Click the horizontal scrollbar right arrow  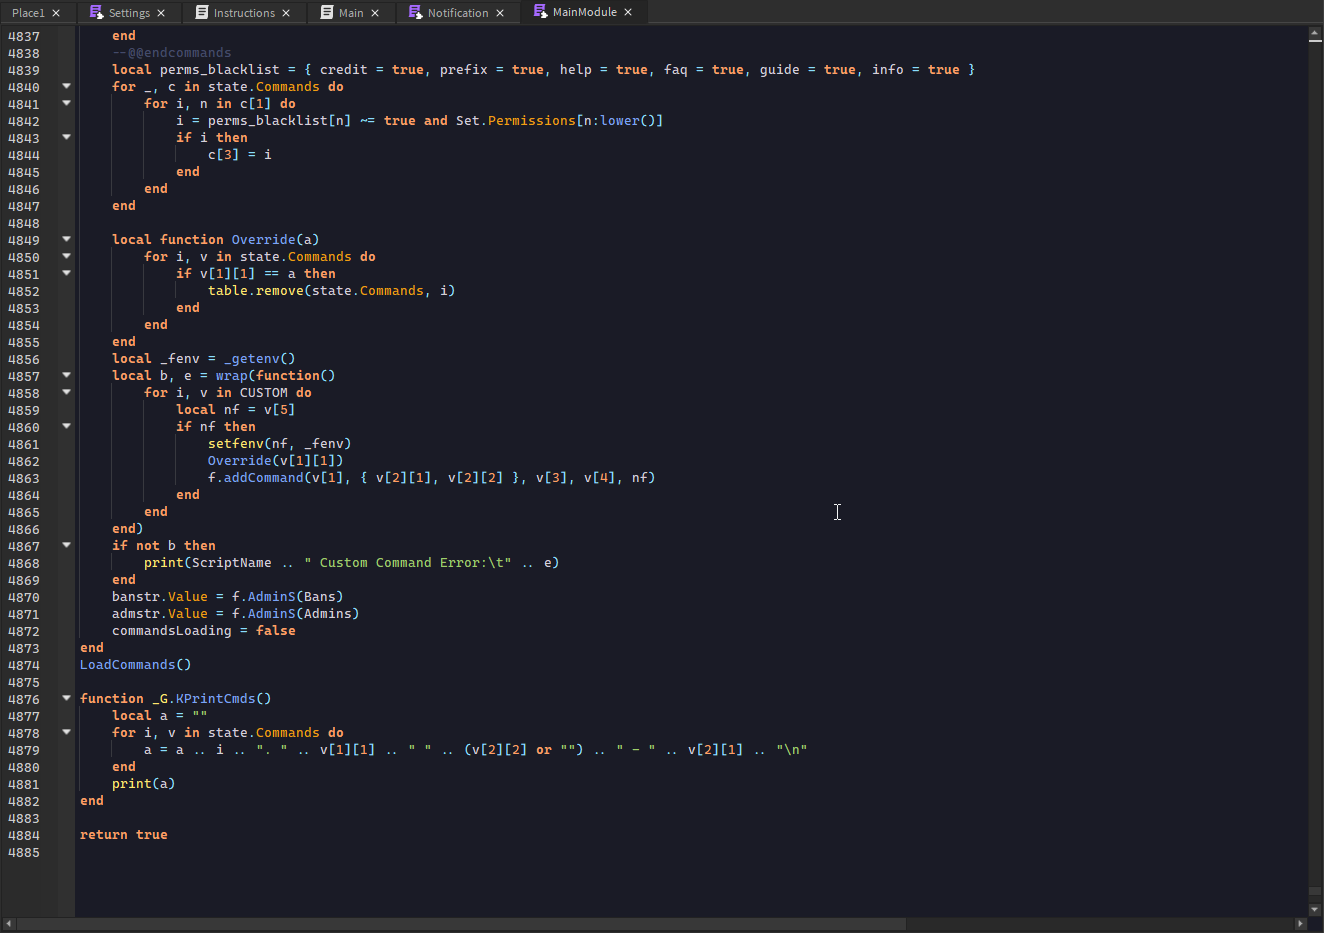tap(1301, 924)
